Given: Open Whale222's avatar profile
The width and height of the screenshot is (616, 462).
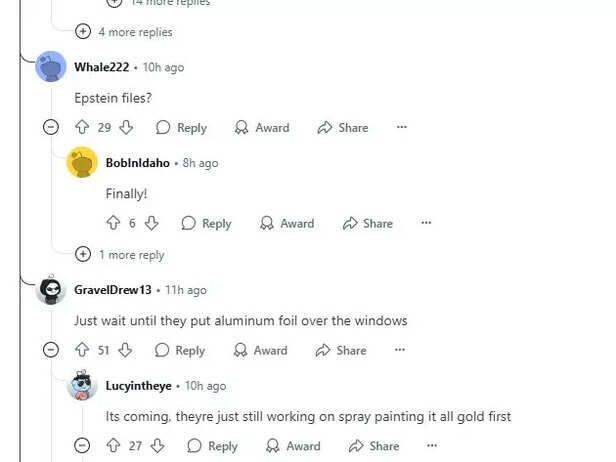Looking at the screenshot, I should click(x=51, y=66).
